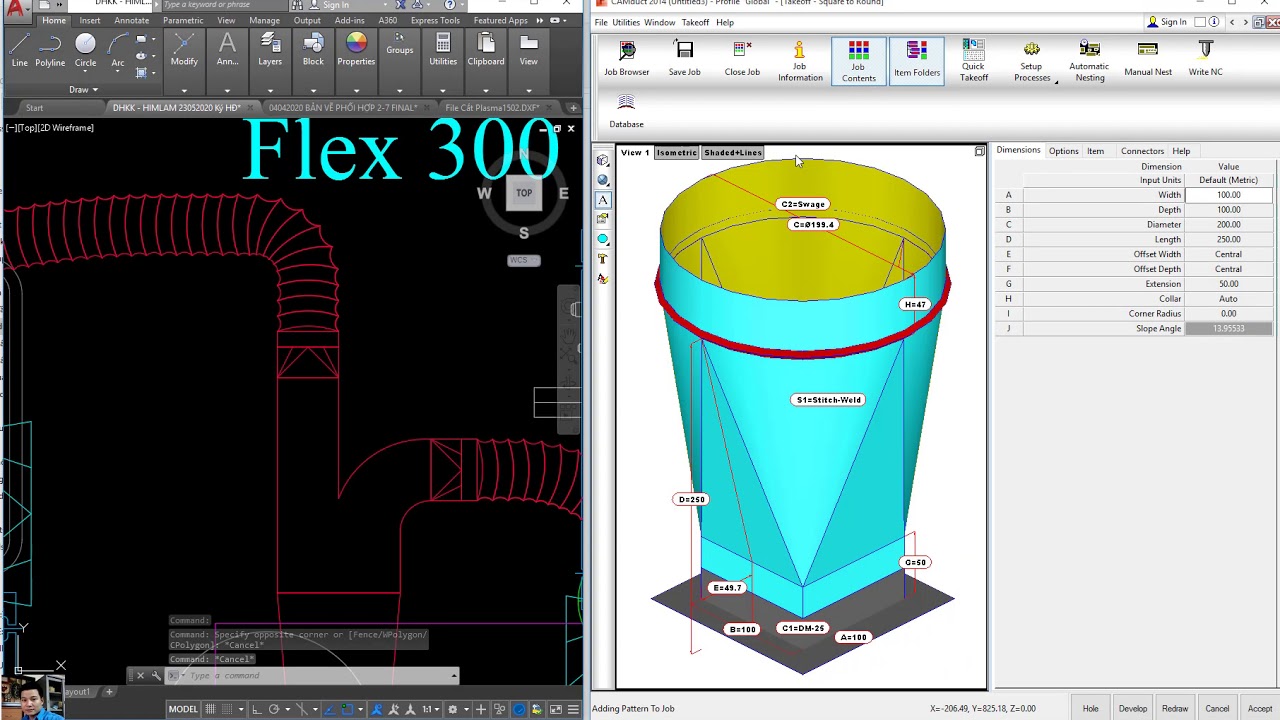Image resolution: width=1280 pixels, height=720 pixels.
Task: Toggle ortho mode in the AutoCAD status bar
Action: tap(257, 709)
